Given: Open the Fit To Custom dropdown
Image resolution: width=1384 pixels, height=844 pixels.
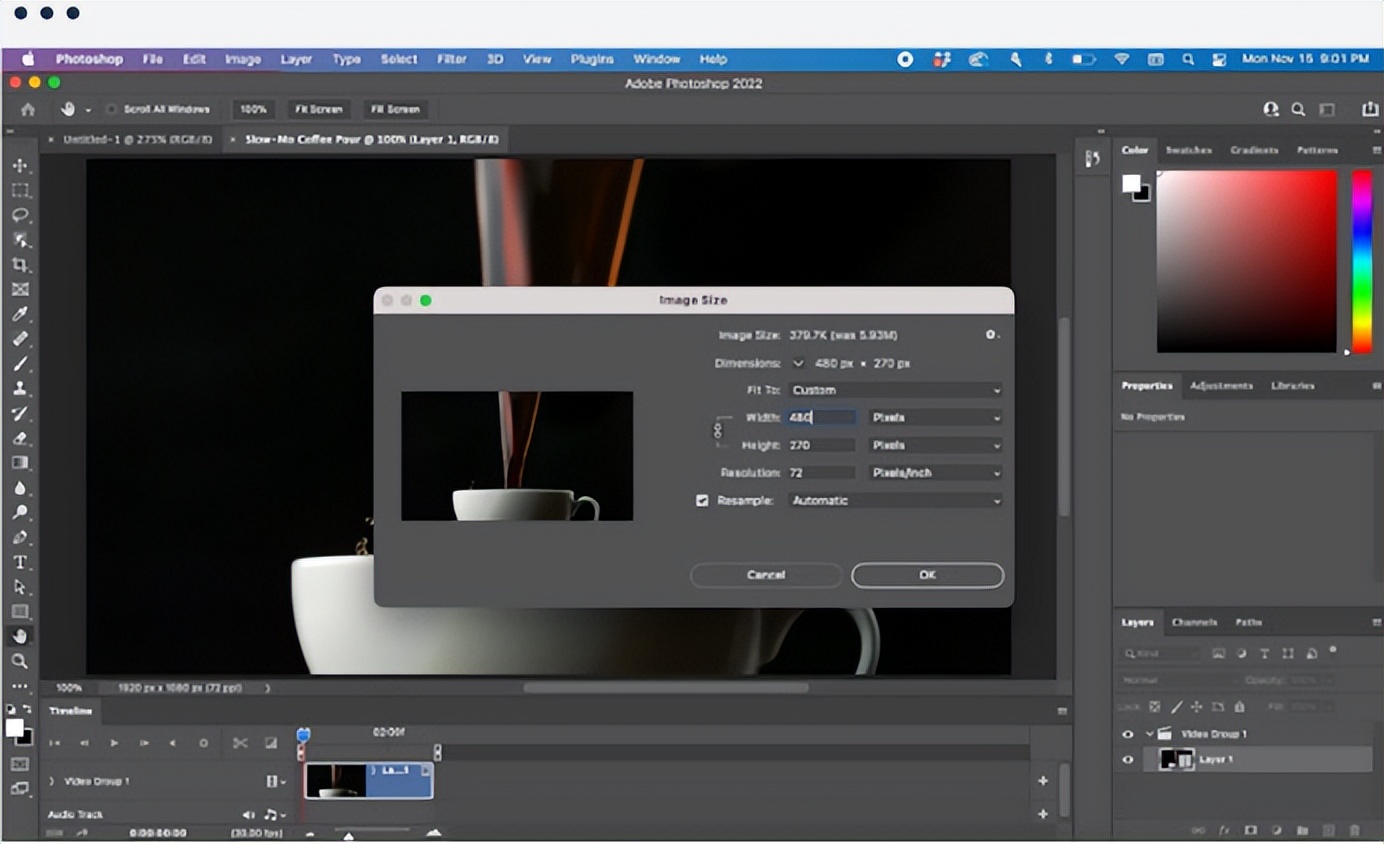Looking at the screenshot, I should click(895, 390).
